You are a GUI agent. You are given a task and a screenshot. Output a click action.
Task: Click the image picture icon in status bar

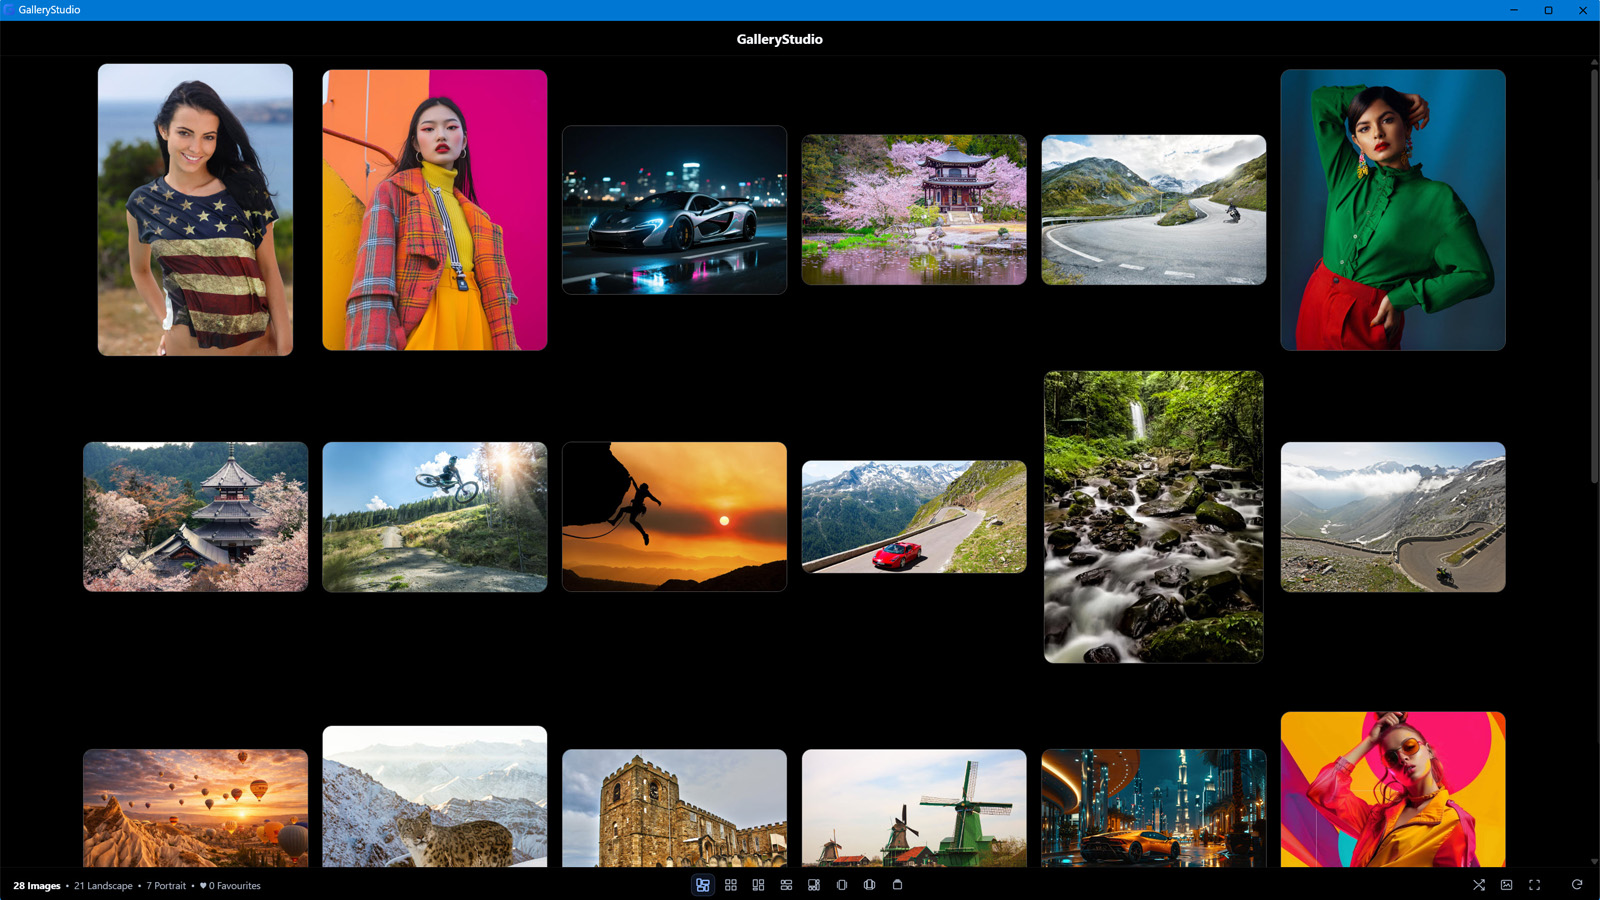(1507, 885)
